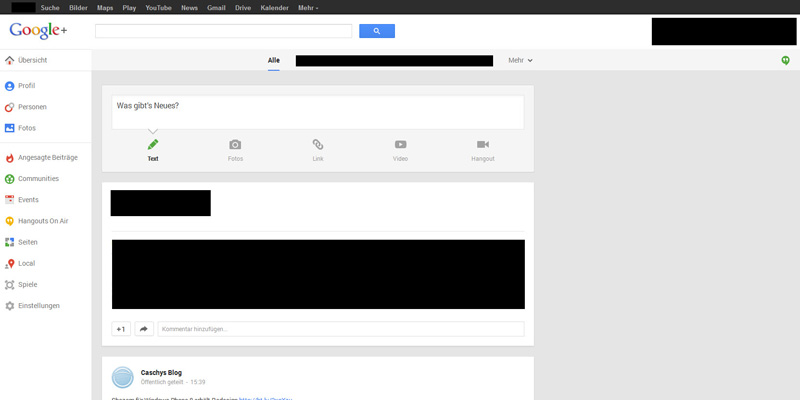Click the Google+ logo

pos(38,31)
